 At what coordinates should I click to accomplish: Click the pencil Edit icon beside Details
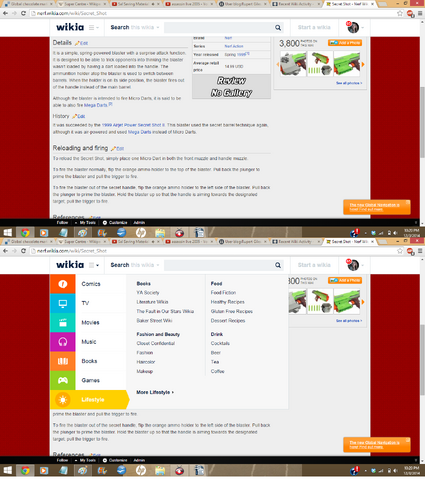pos(81,43)
